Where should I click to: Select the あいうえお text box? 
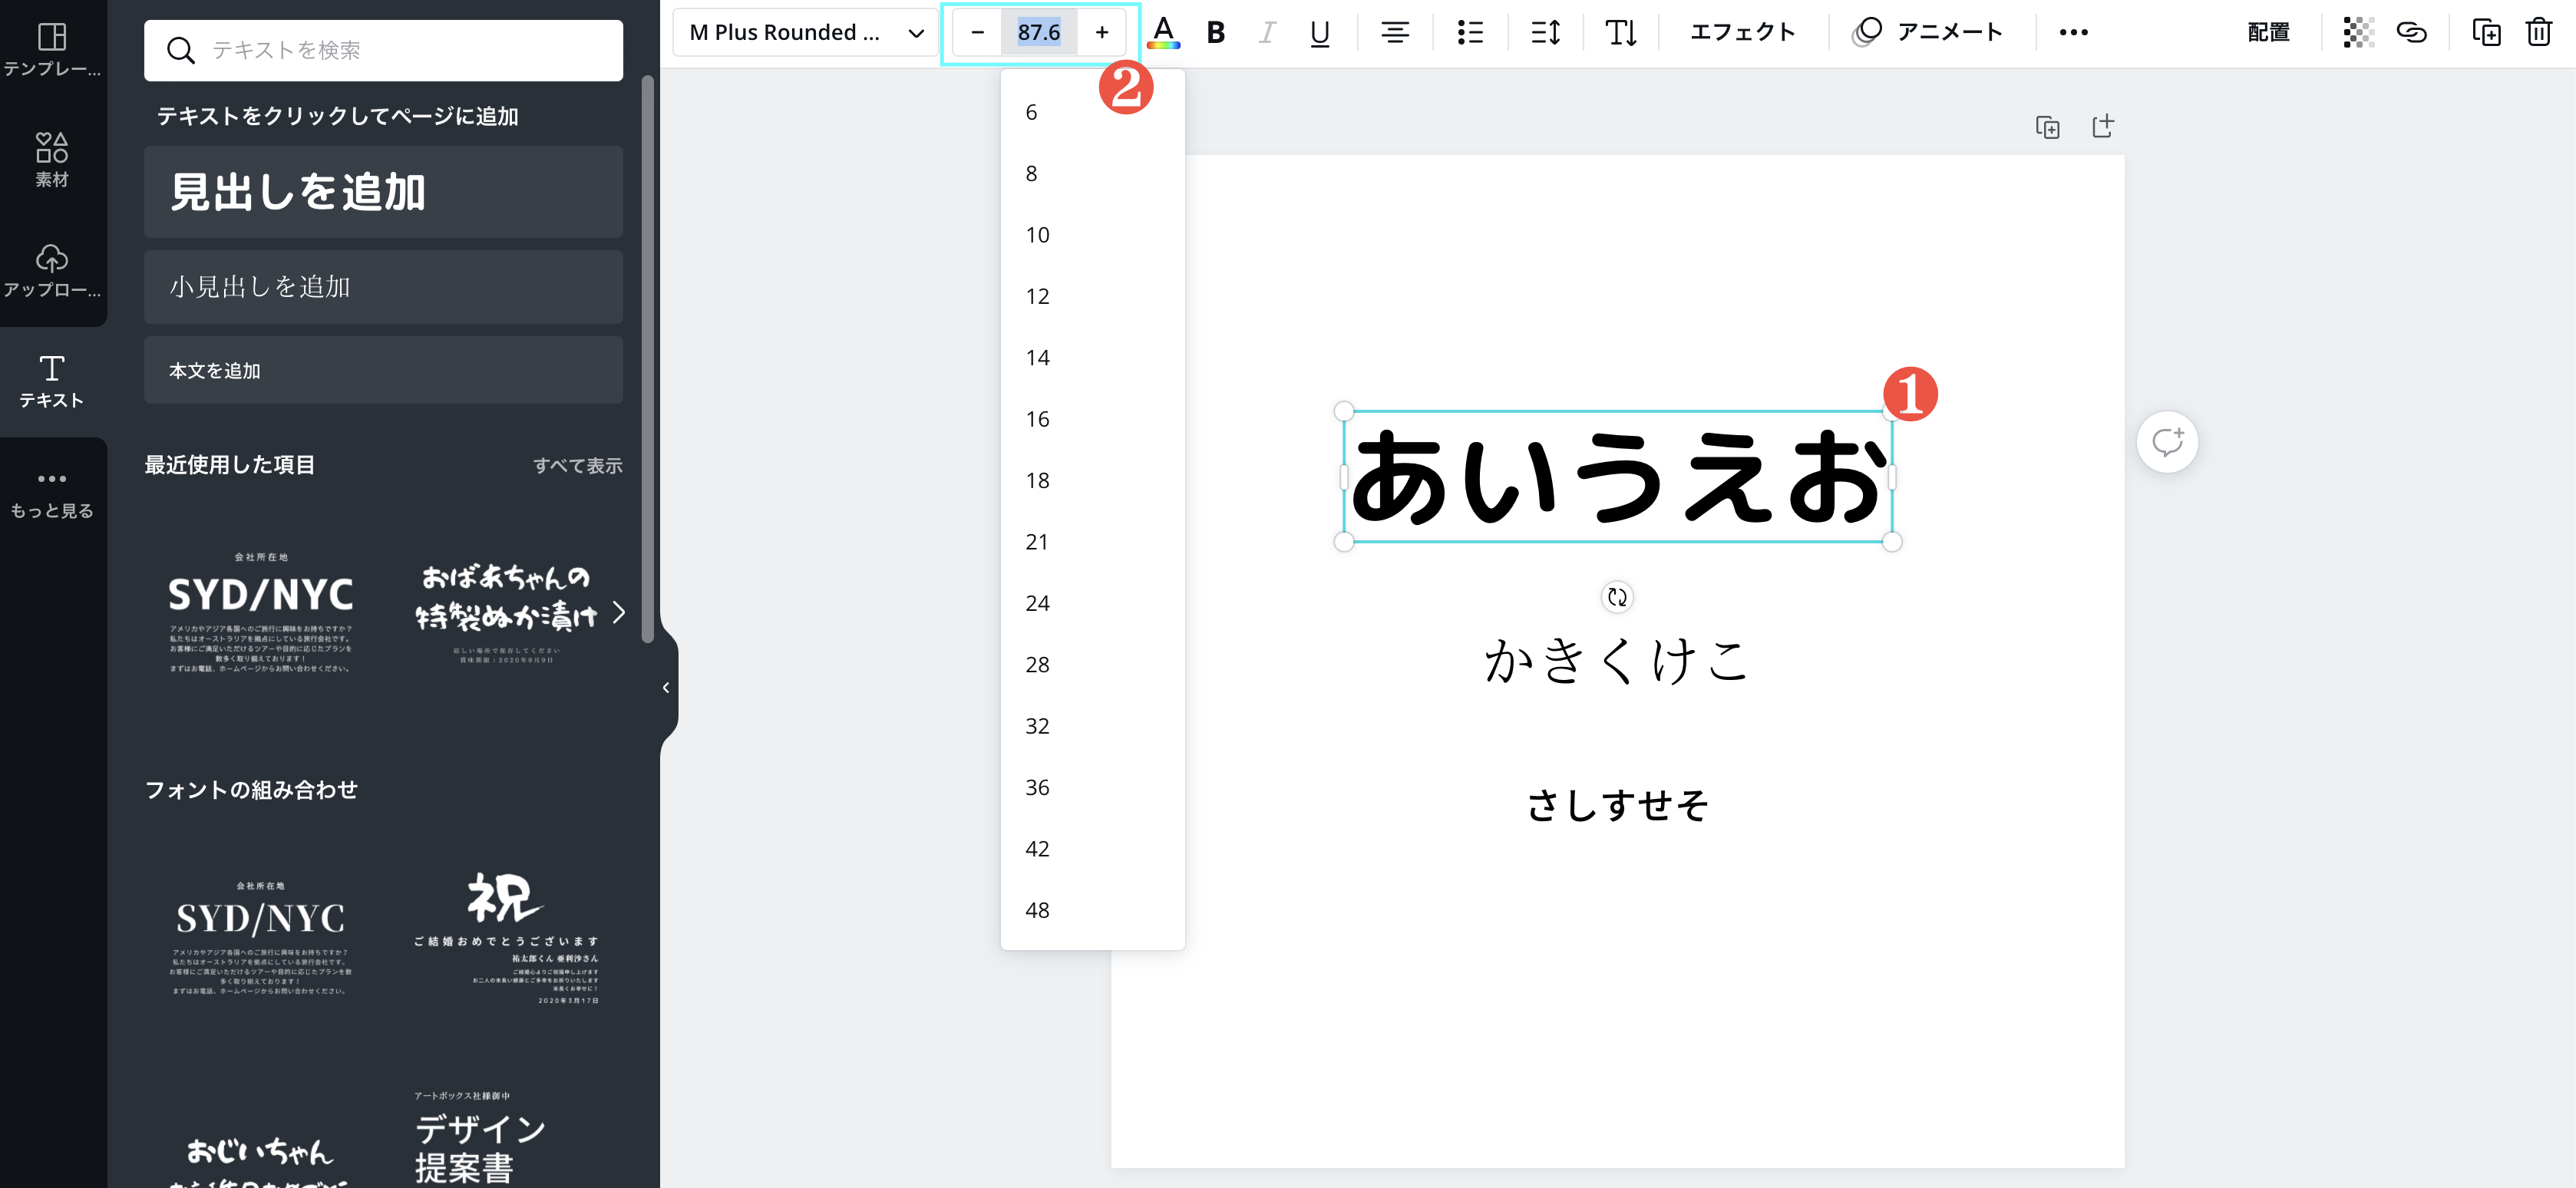1617,477
